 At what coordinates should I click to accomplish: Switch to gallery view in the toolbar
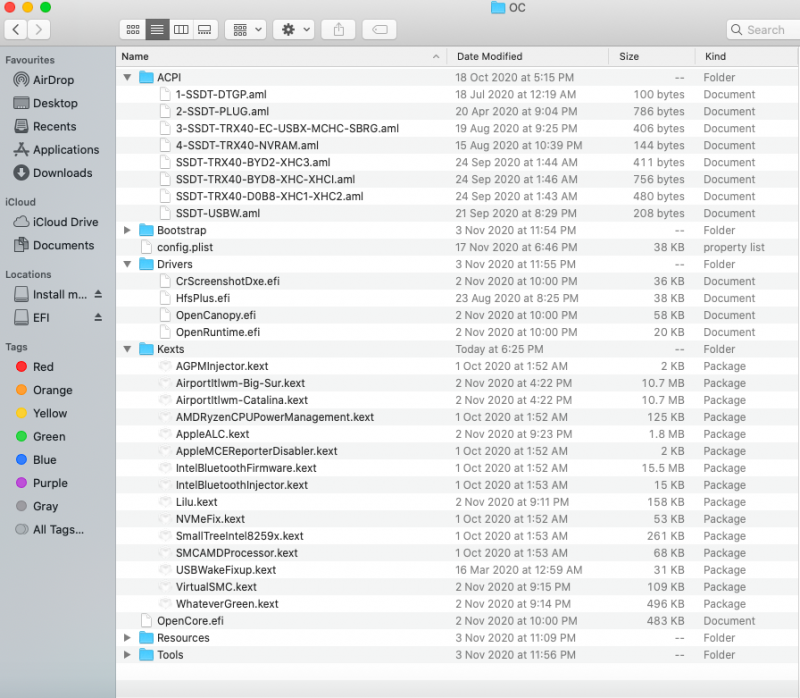[x=204, y=29]
